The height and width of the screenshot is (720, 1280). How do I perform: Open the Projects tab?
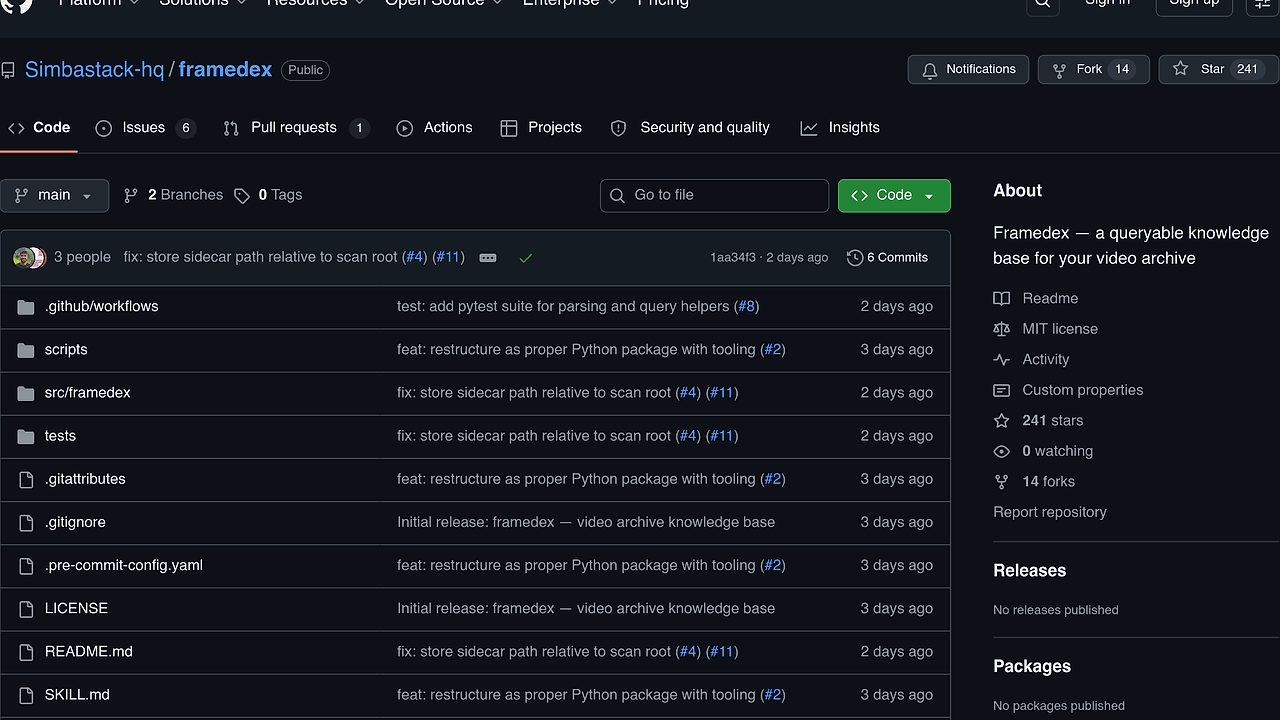pyautogui.click(x=541, y=128)
